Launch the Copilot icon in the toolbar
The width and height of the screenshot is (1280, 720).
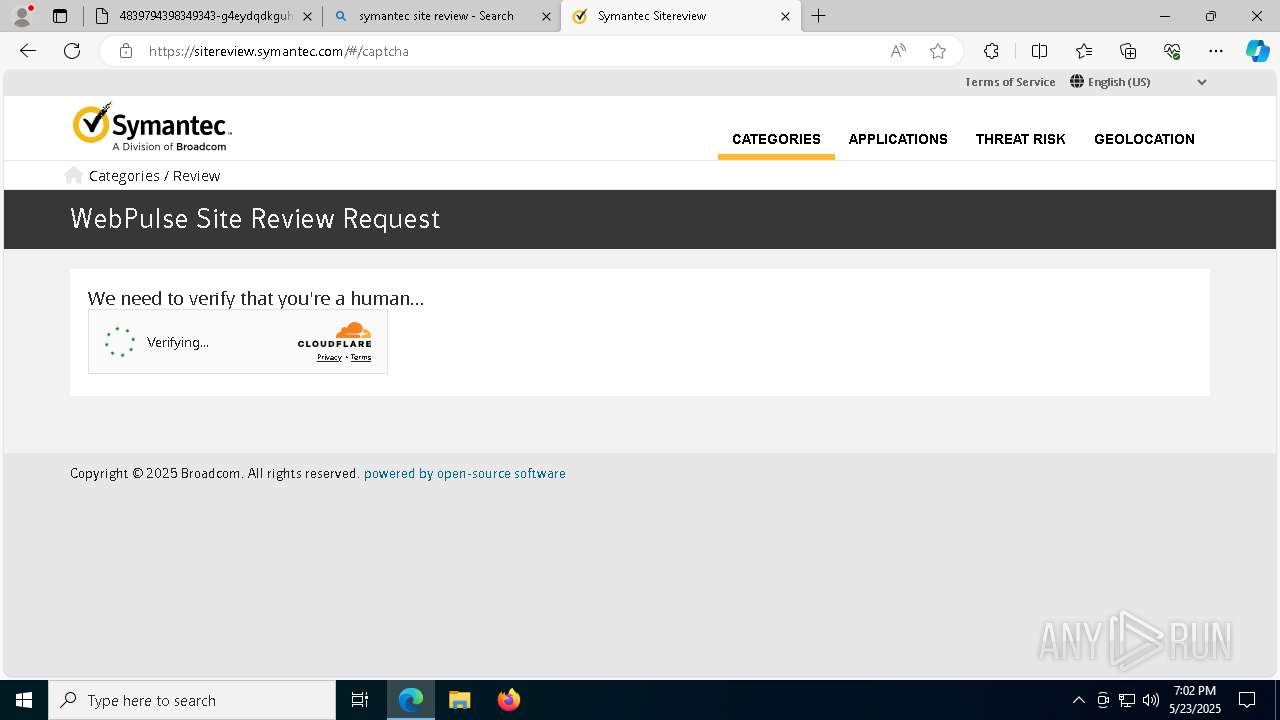click(x=1257, y=51)
